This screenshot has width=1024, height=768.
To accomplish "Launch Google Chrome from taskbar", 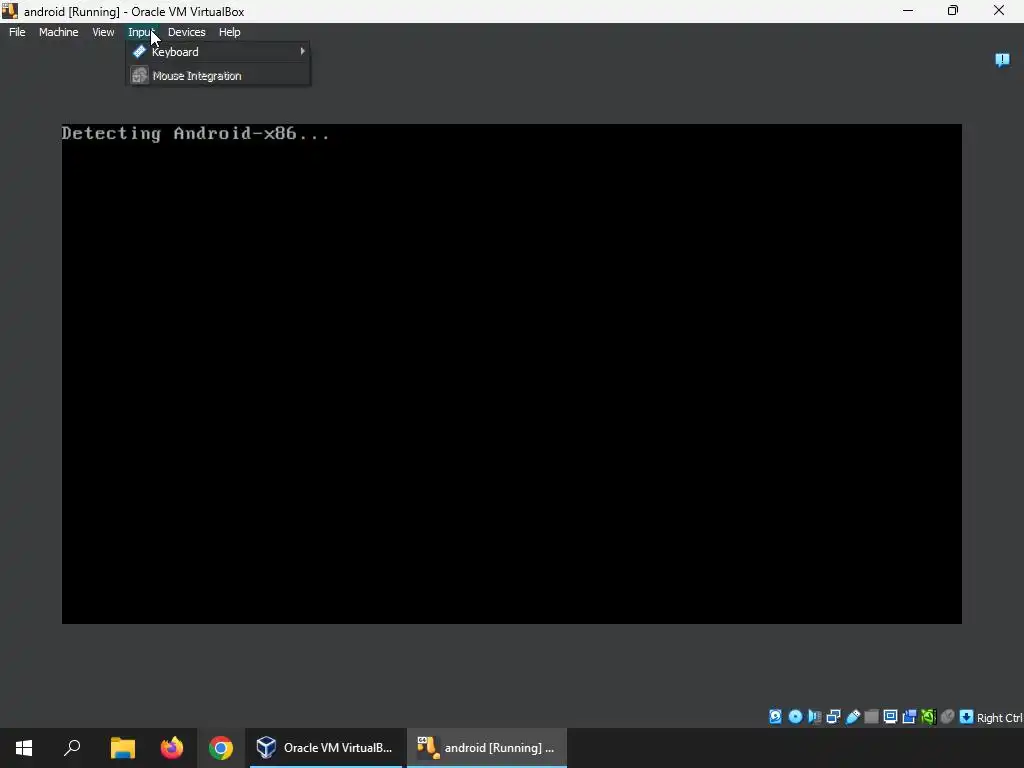I will click(221, 748).
